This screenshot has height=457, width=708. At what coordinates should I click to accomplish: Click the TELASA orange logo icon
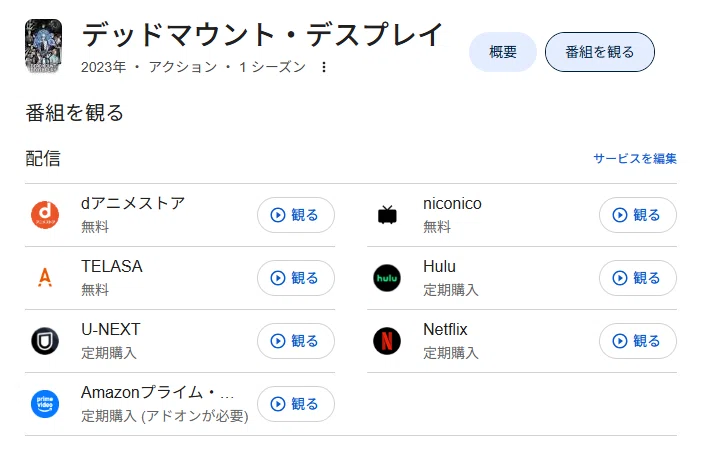coord(45,278)
